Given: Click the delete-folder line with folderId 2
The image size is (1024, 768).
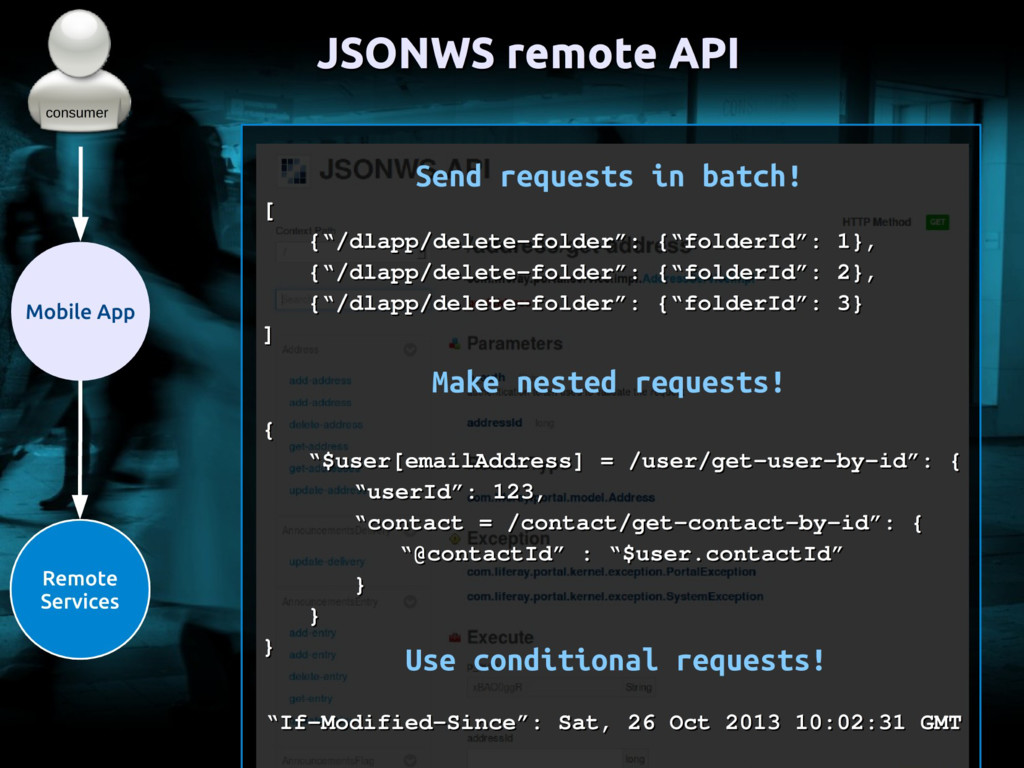Looking at the screenshot, I should point(592,272).
